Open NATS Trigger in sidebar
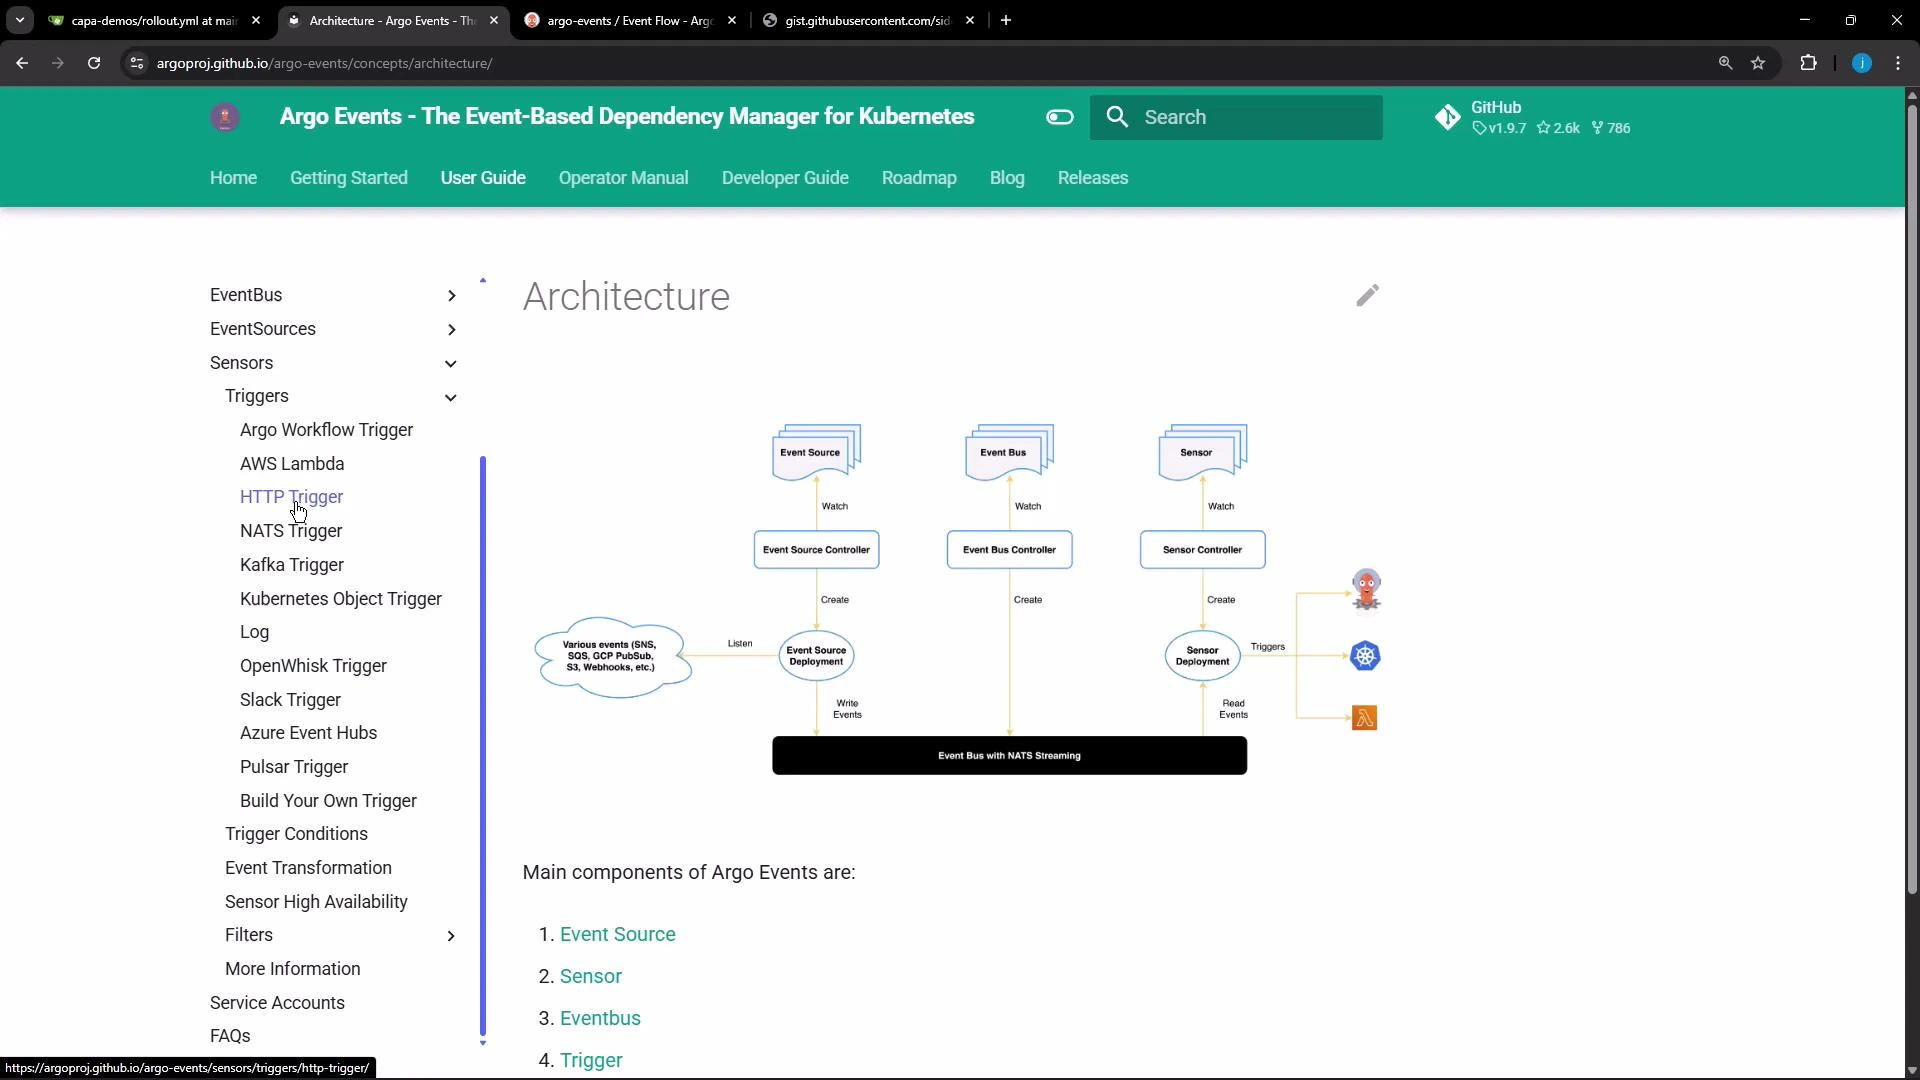The width and height of the screenshot is (1920, 1080). (x=291, y=531)
